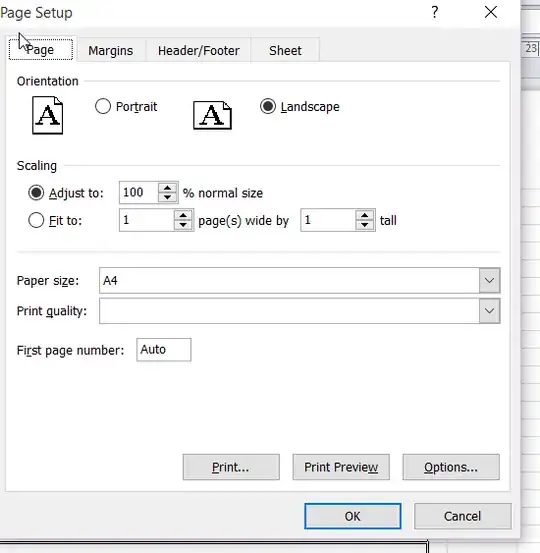Confirm with the OK button

click(353, 516)
